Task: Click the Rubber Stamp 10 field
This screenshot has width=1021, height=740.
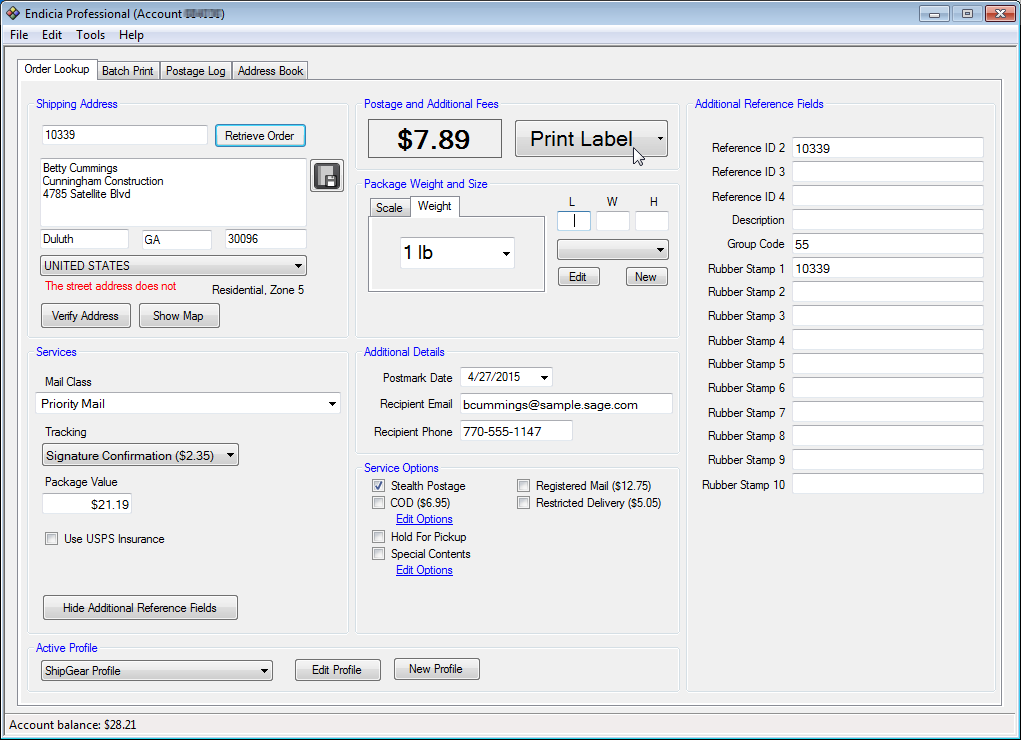Action: tap(888, 484)
